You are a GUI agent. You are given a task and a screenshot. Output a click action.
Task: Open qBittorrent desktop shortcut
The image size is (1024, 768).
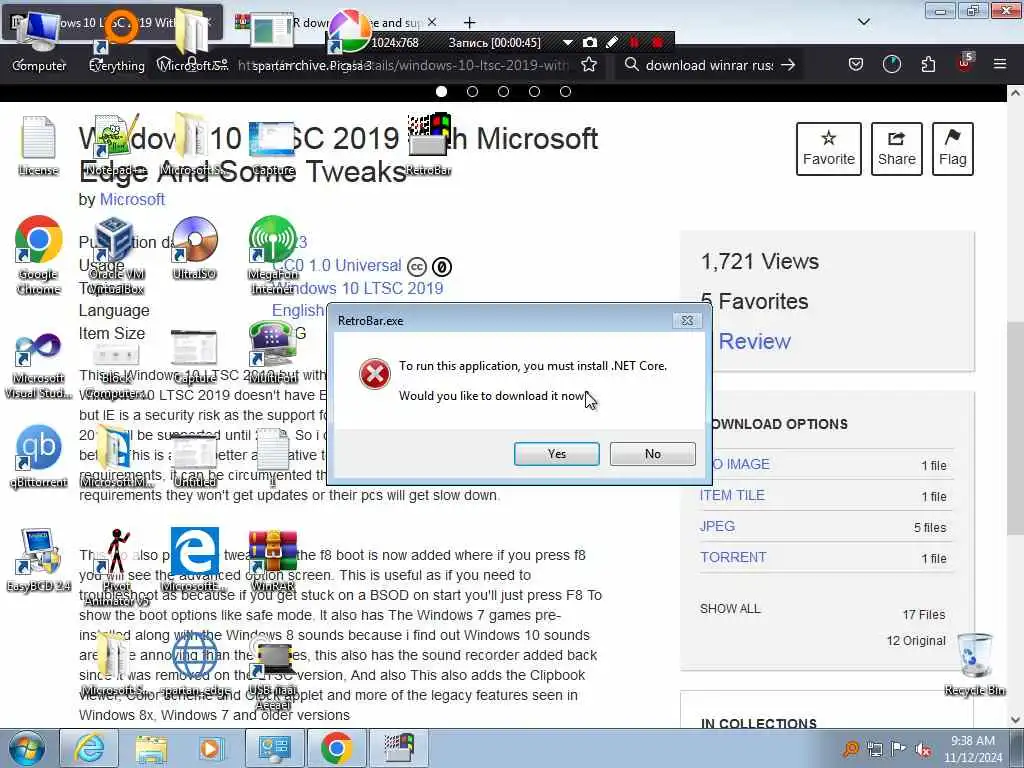click(x=39, y=455)
